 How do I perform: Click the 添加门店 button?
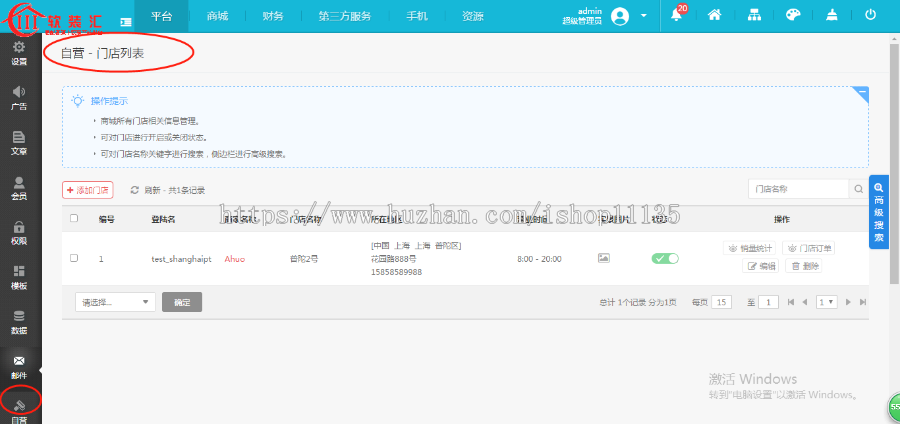pos(89,189)
